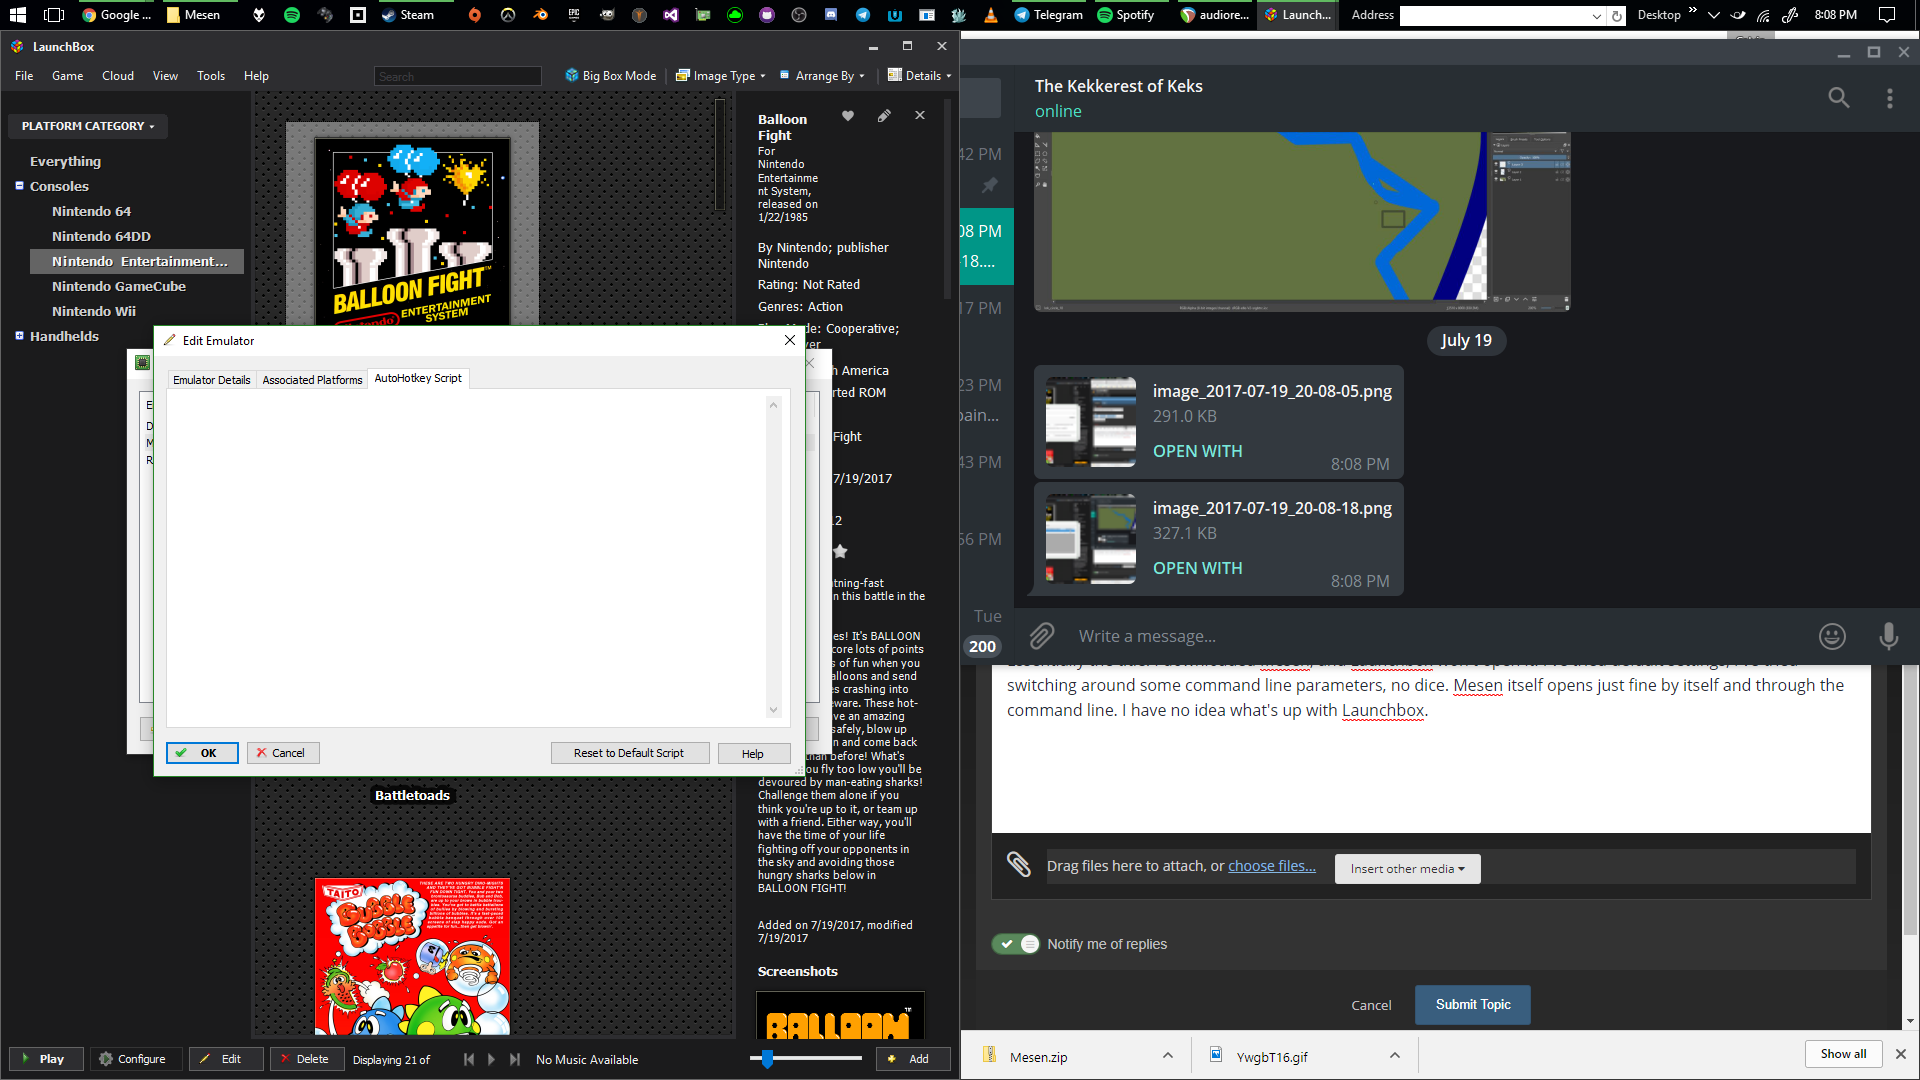Viewport: 1920px width, 1080px height.
Task: Open the Telegram chat options menu
Action: [1889, 98]
